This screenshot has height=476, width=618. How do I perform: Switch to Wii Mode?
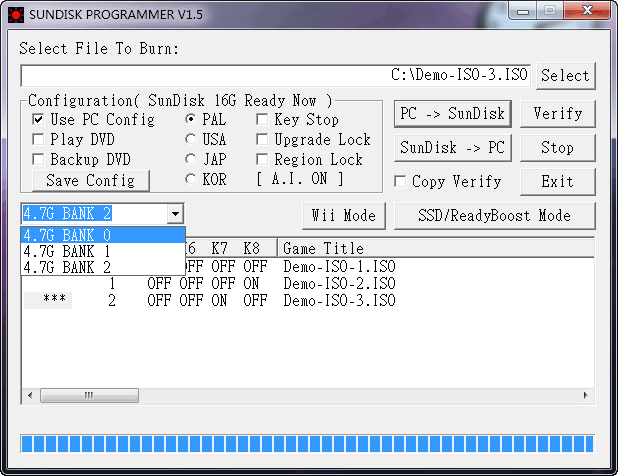click(344, 216)
